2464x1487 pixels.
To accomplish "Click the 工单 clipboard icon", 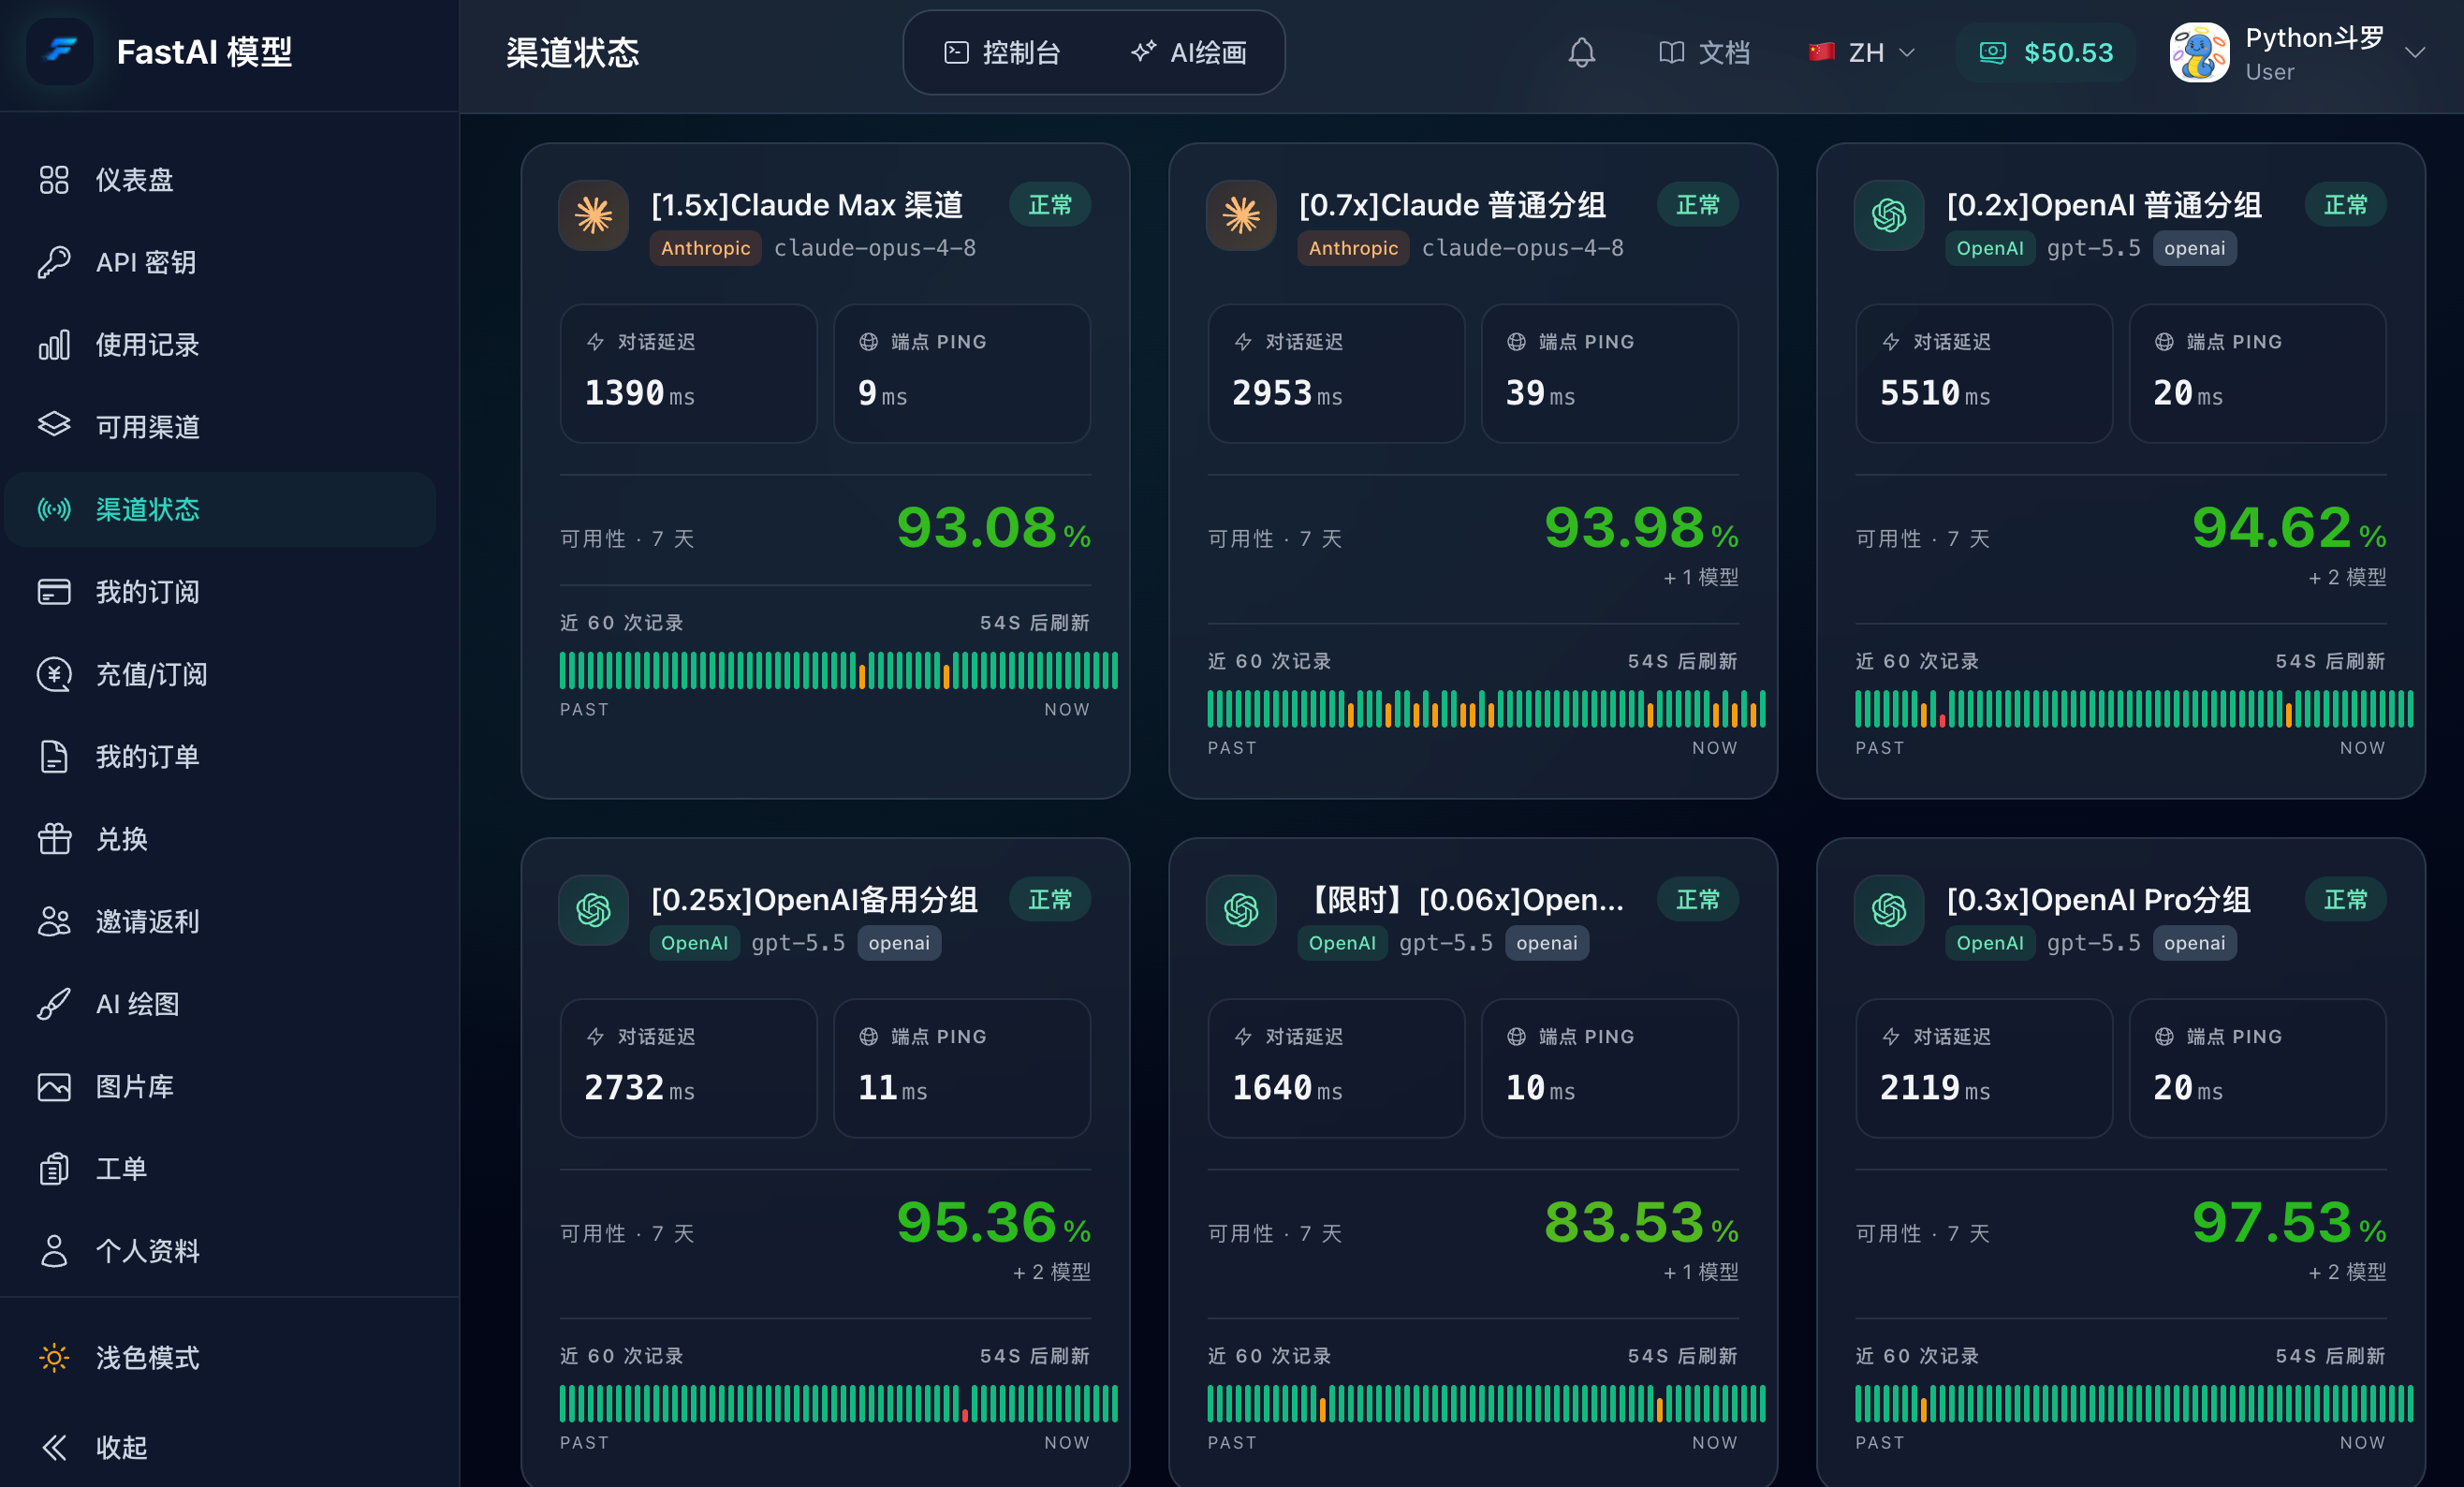I will [54, 1169].
